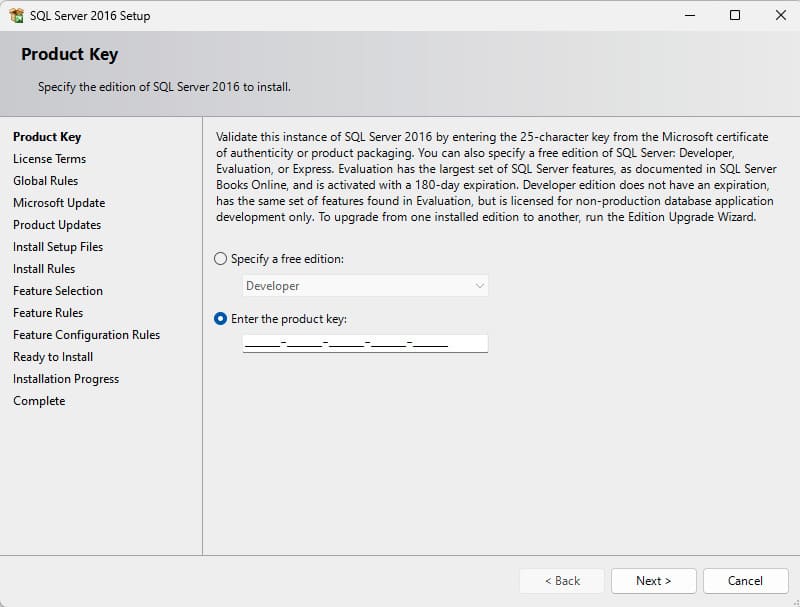Choose the Install Setup Files step
This screenshot has height=607, width=800.
pos(58,247)
